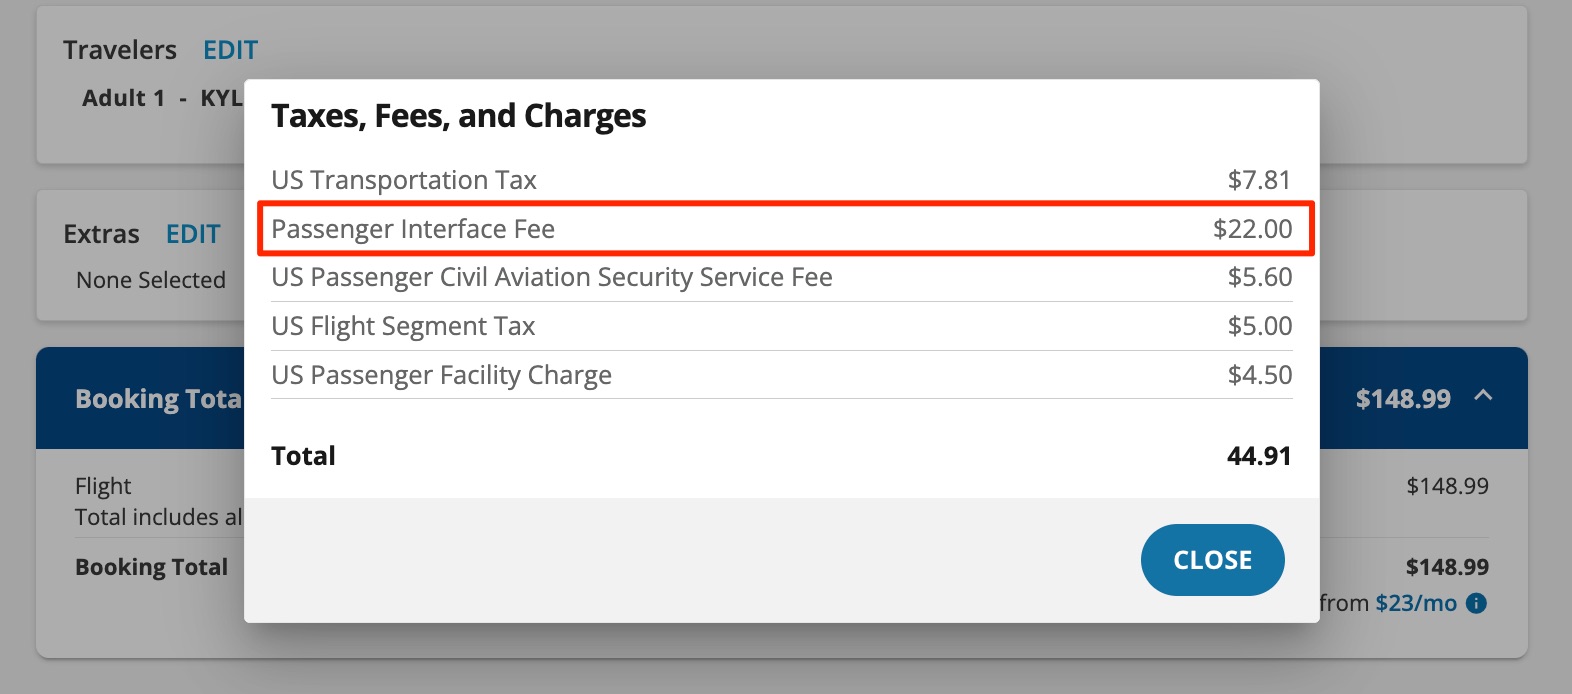Click the bold Booking Total label
This screenshot has width=1572, height=694.
click(x=152, y=566)
